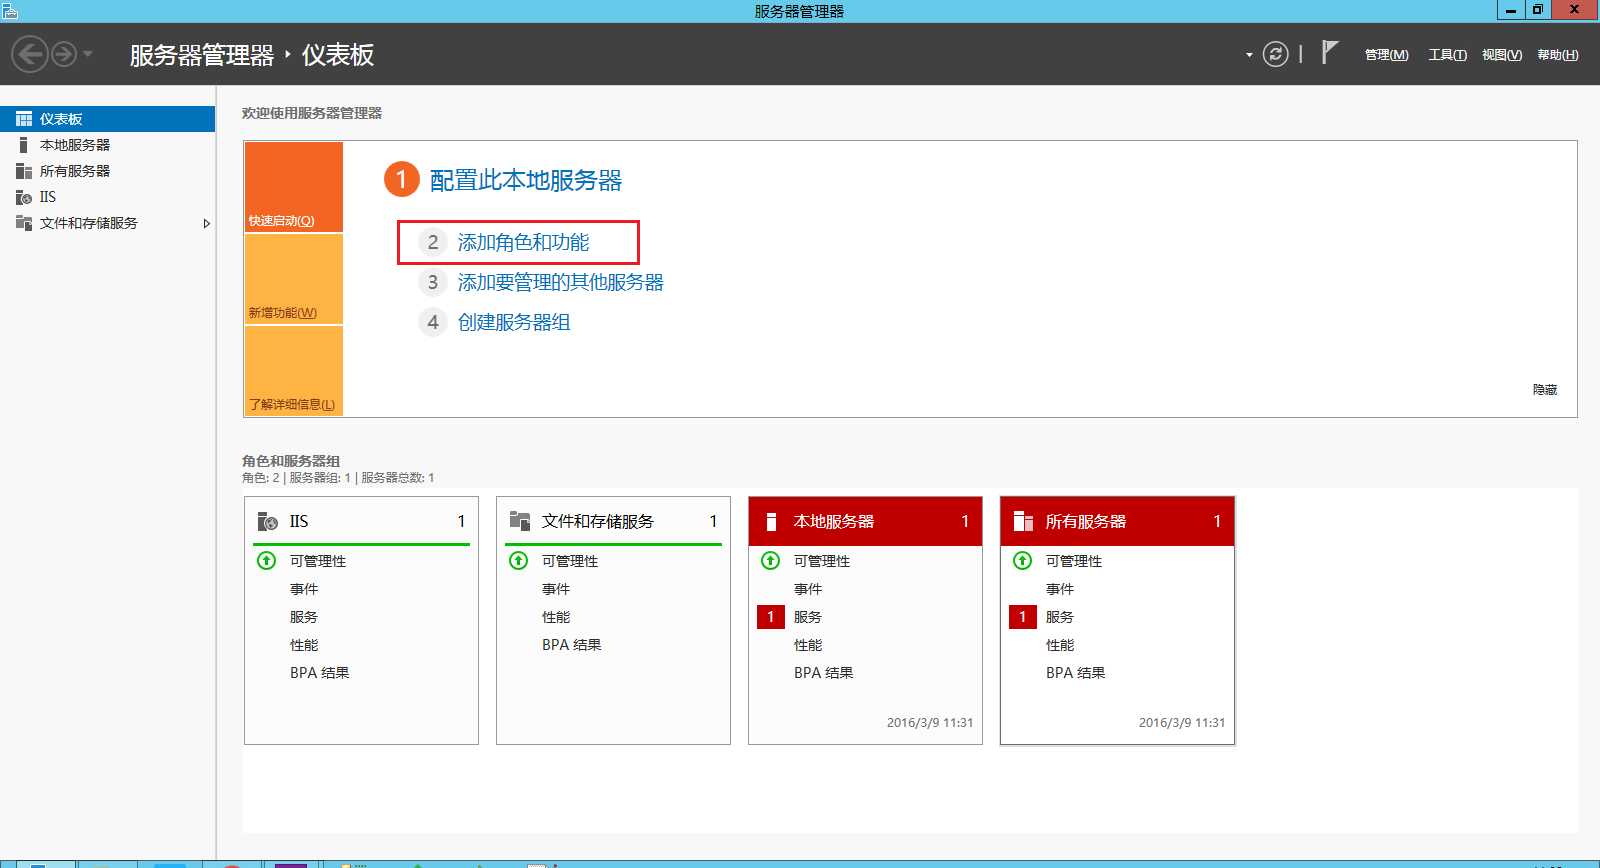This screenshot has width=1600, height=868.
Task: Hide the welcome tile with 隐藏
Action: pos(1545,390)
